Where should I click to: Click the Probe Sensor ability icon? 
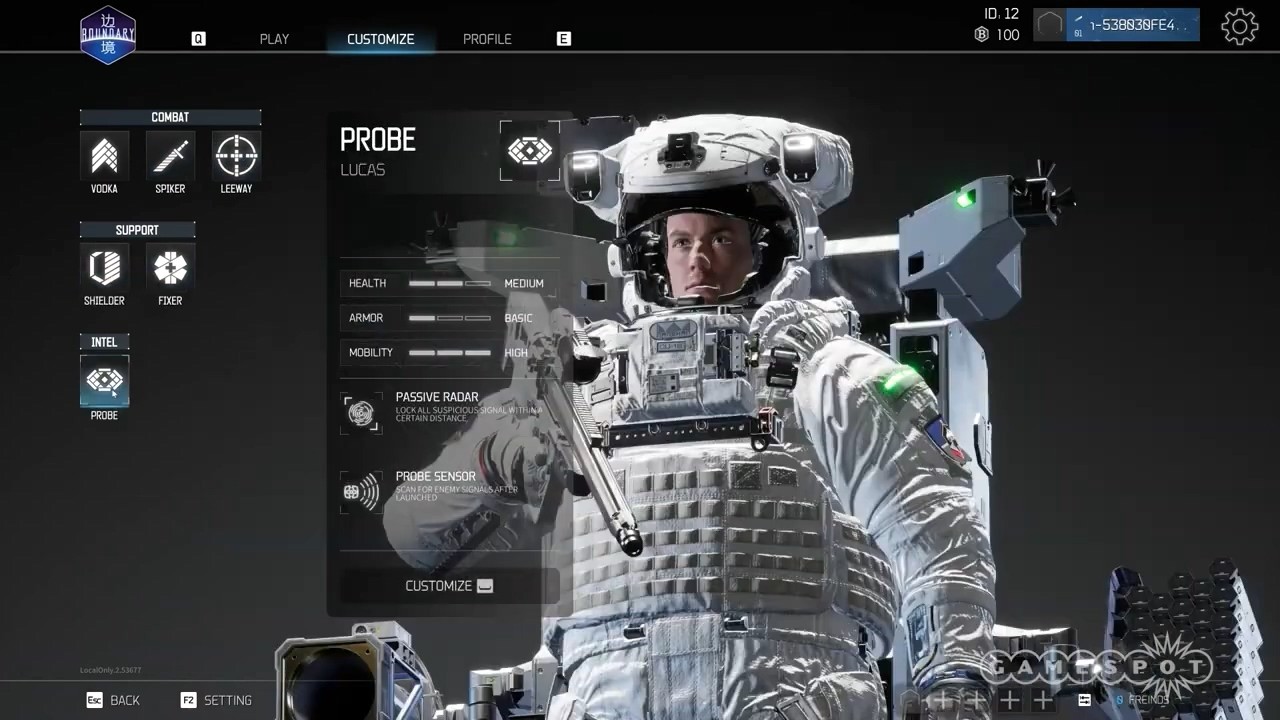click(x=361, y=492)
